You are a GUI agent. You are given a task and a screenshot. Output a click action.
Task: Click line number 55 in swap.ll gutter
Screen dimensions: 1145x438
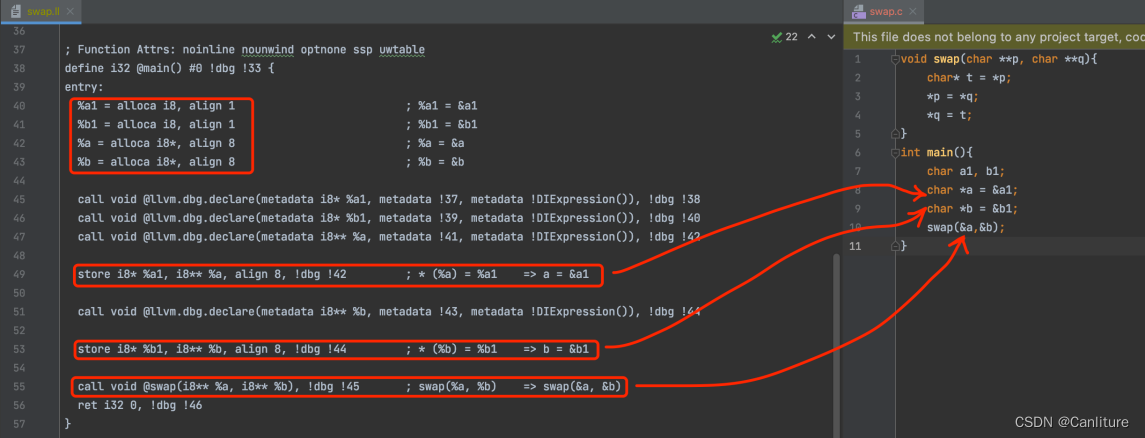[20, 386]
